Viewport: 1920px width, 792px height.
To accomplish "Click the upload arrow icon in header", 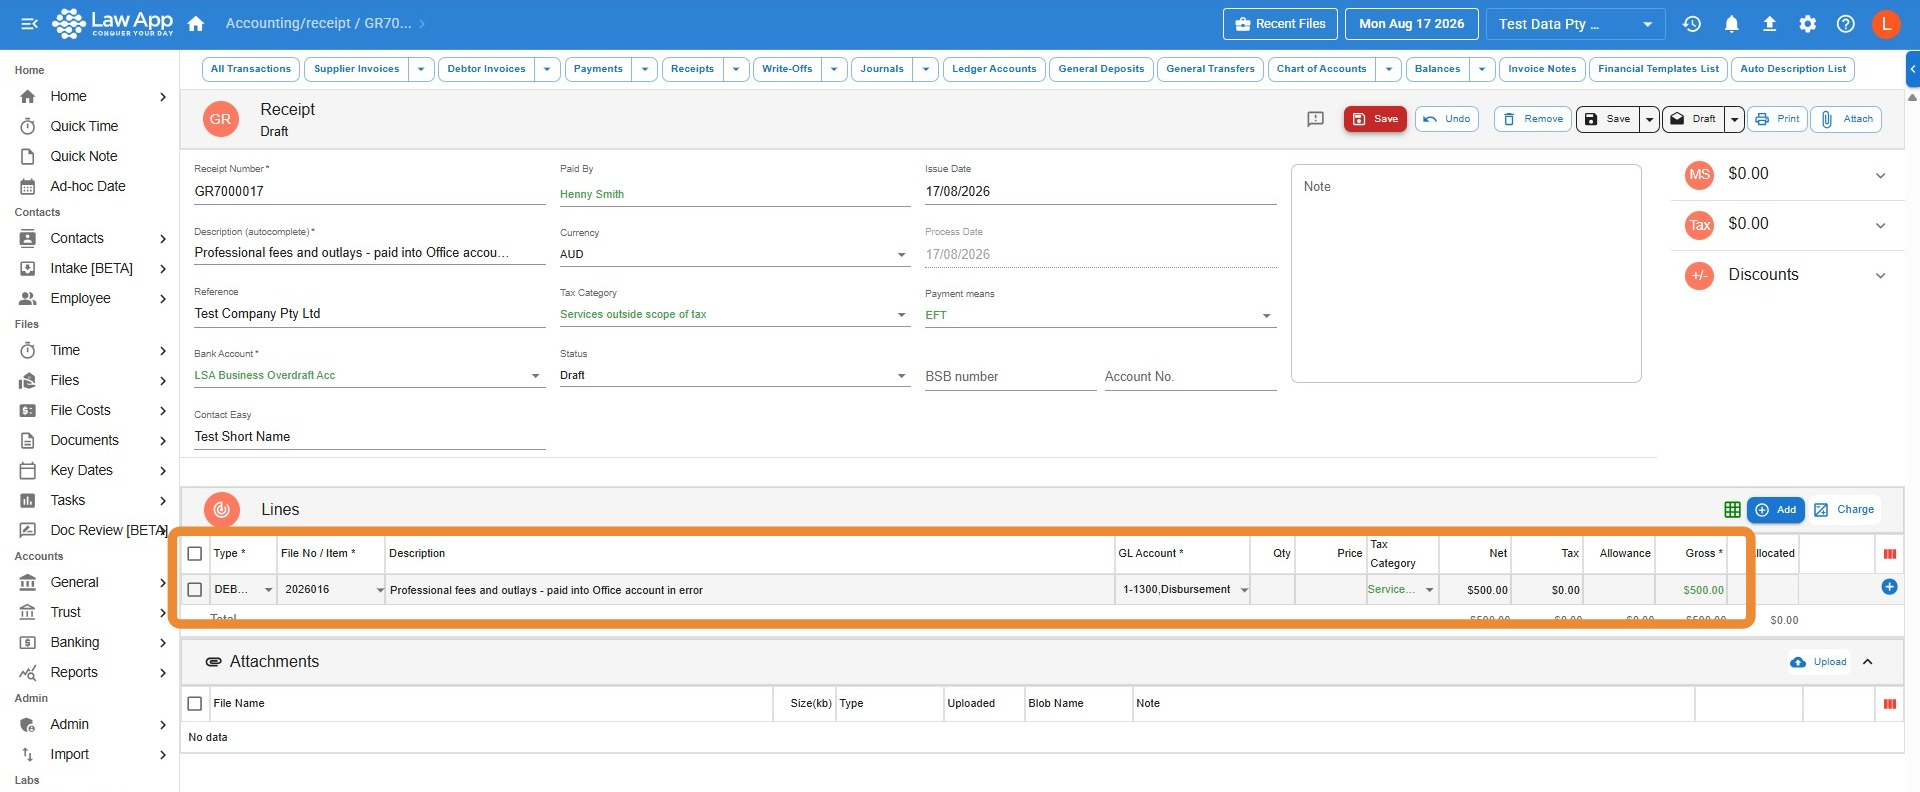I will pos(1769,24).
